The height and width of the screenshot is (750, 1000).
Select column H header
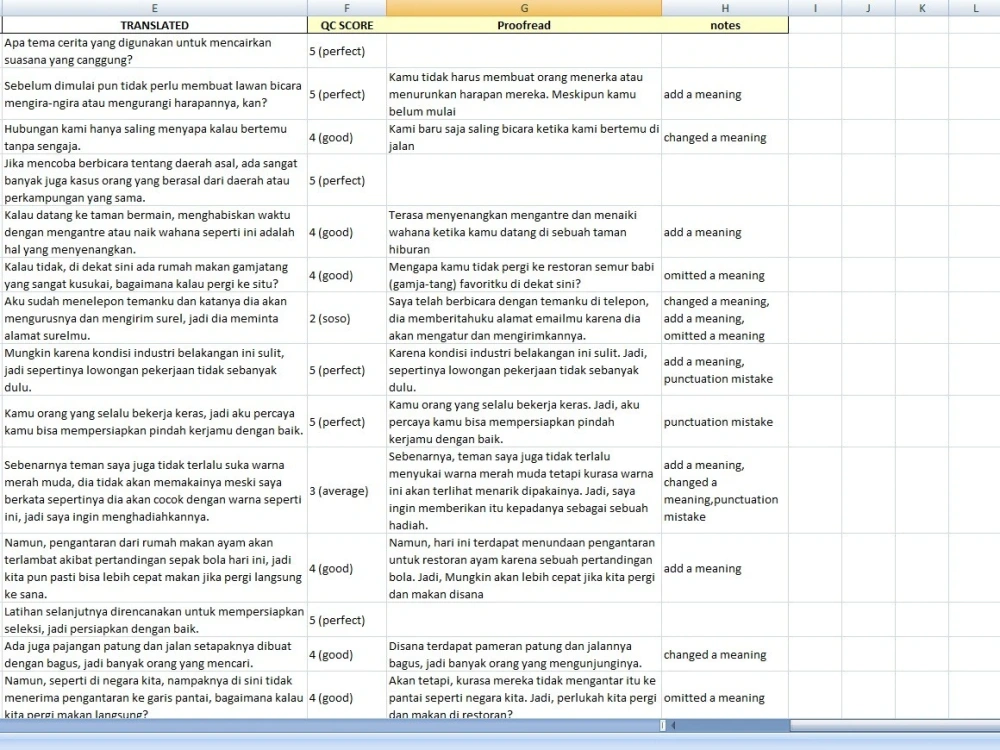point(724,8)
